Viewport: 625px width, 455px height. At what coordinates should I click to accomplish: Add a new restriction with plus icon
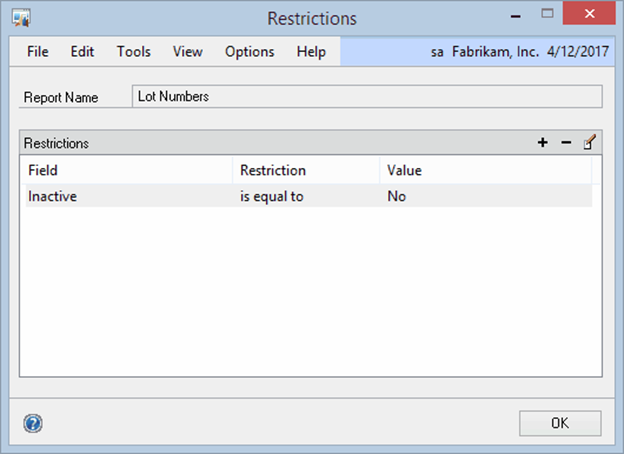pos(542,142)
